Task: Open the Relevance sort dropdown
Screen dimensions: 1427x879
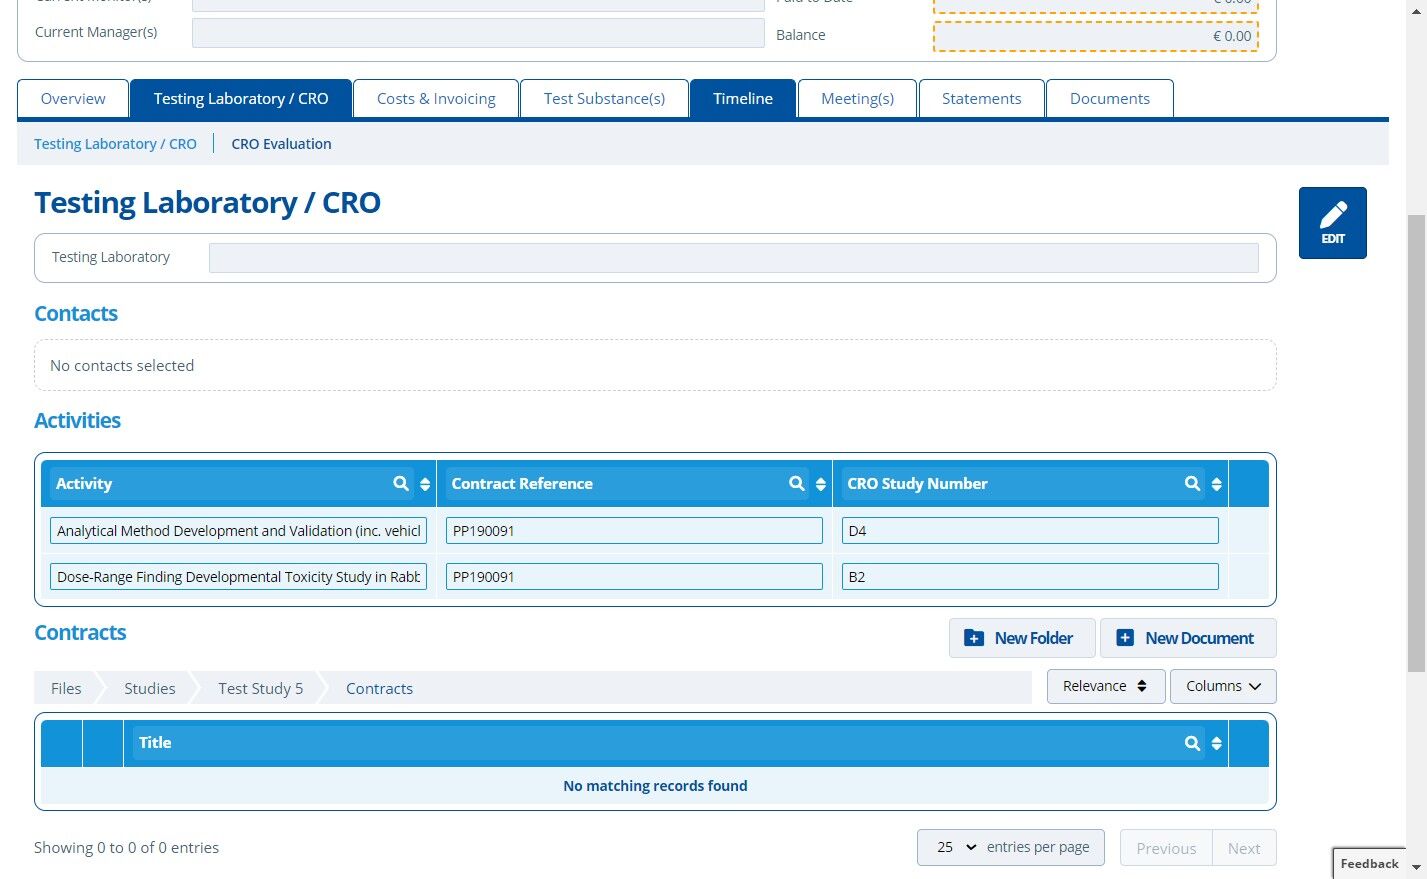Action: pyautogui.click(x=1106, y=686)
